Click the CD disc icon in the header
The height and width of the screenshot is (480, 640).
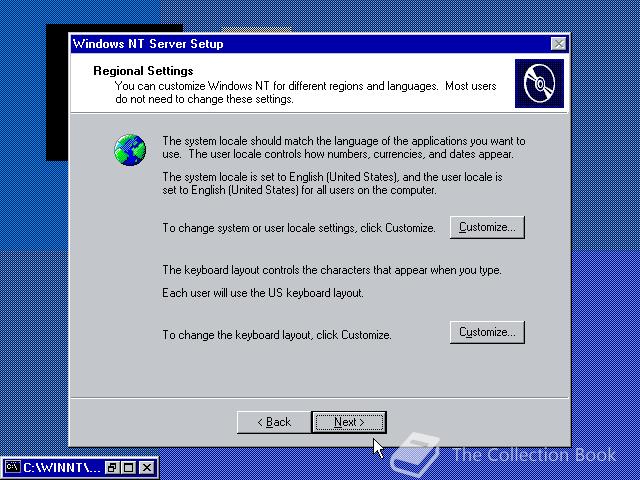539,84
